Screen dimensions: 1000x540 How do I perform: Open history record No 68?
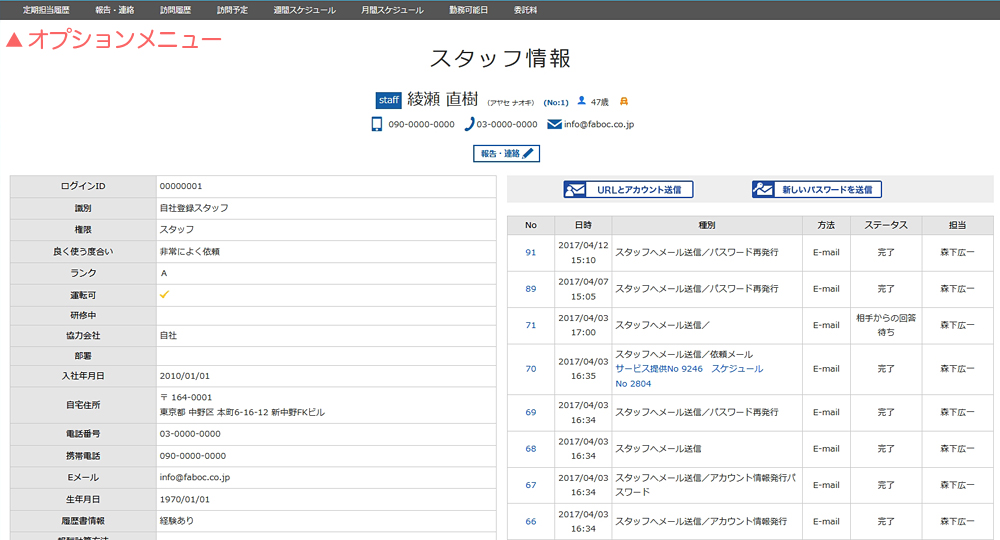[531, 449]
